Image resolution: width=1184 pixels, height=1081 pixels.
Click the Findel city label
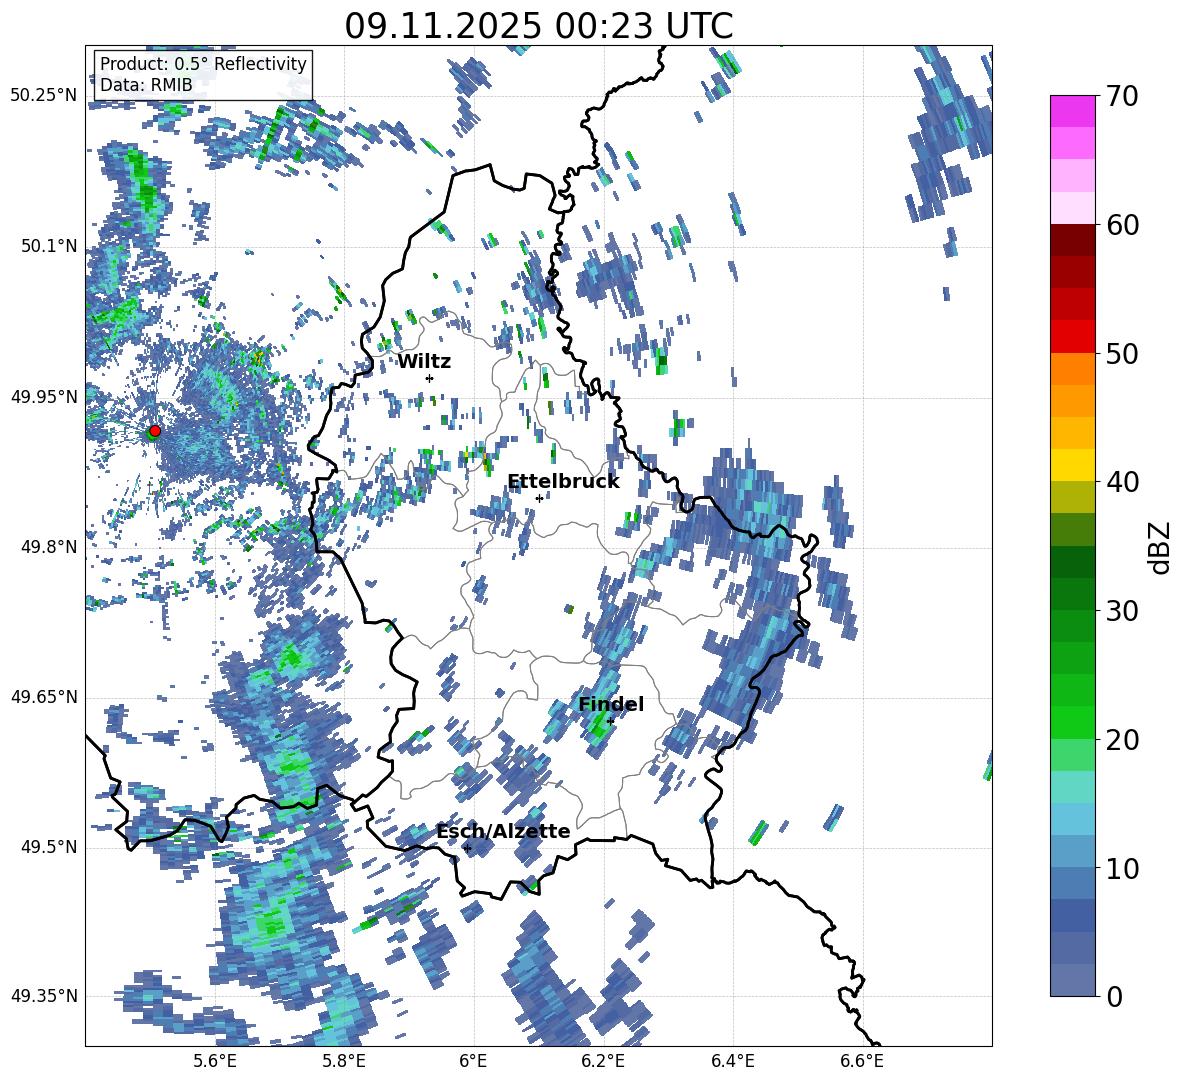[611, 704]
